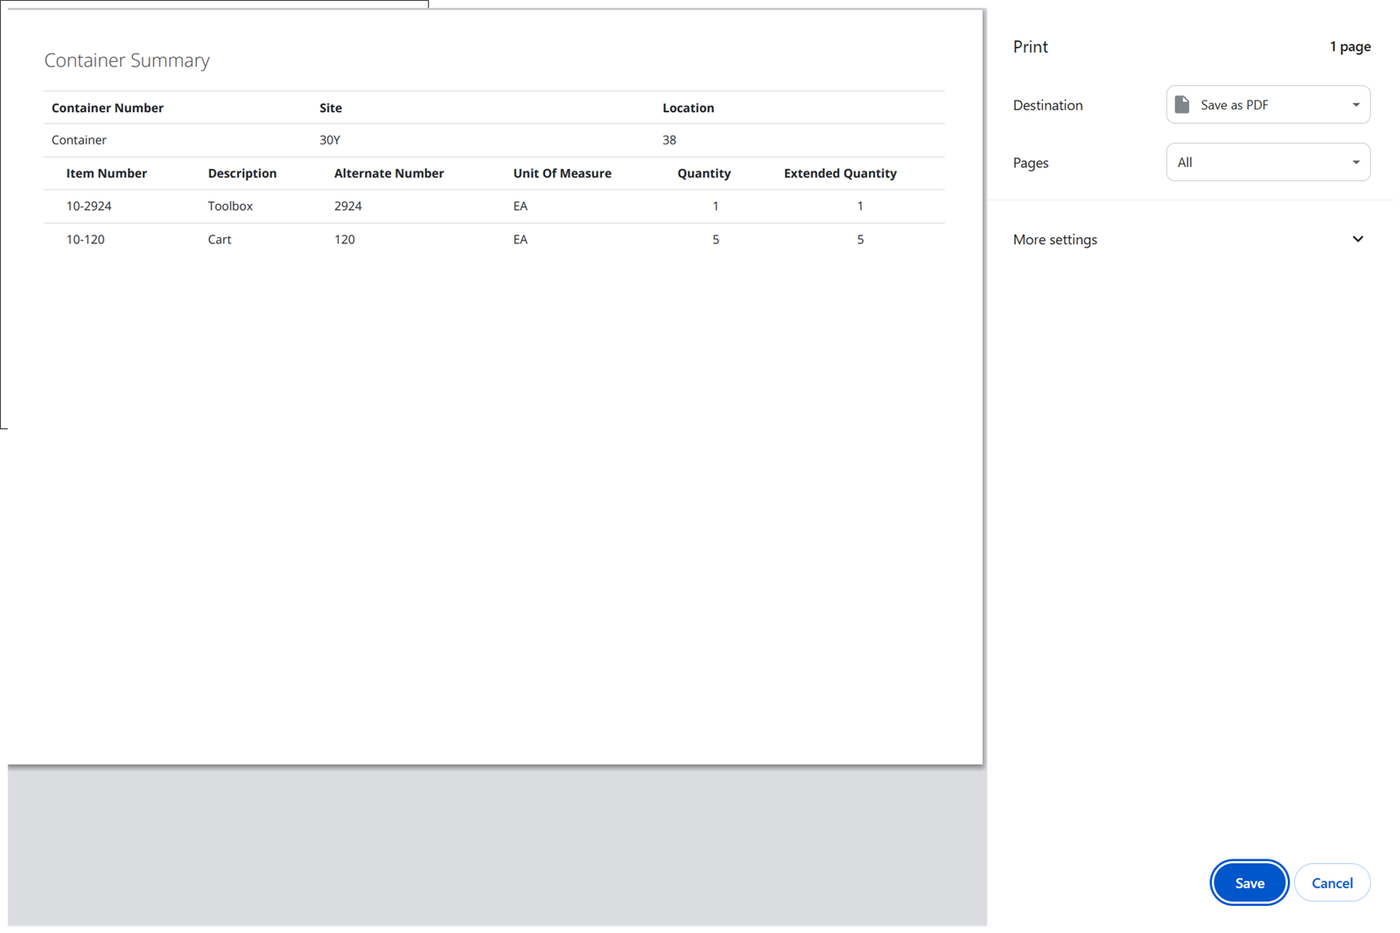
Task: Open the Pages dropdown
Action: pos(1268,162)
